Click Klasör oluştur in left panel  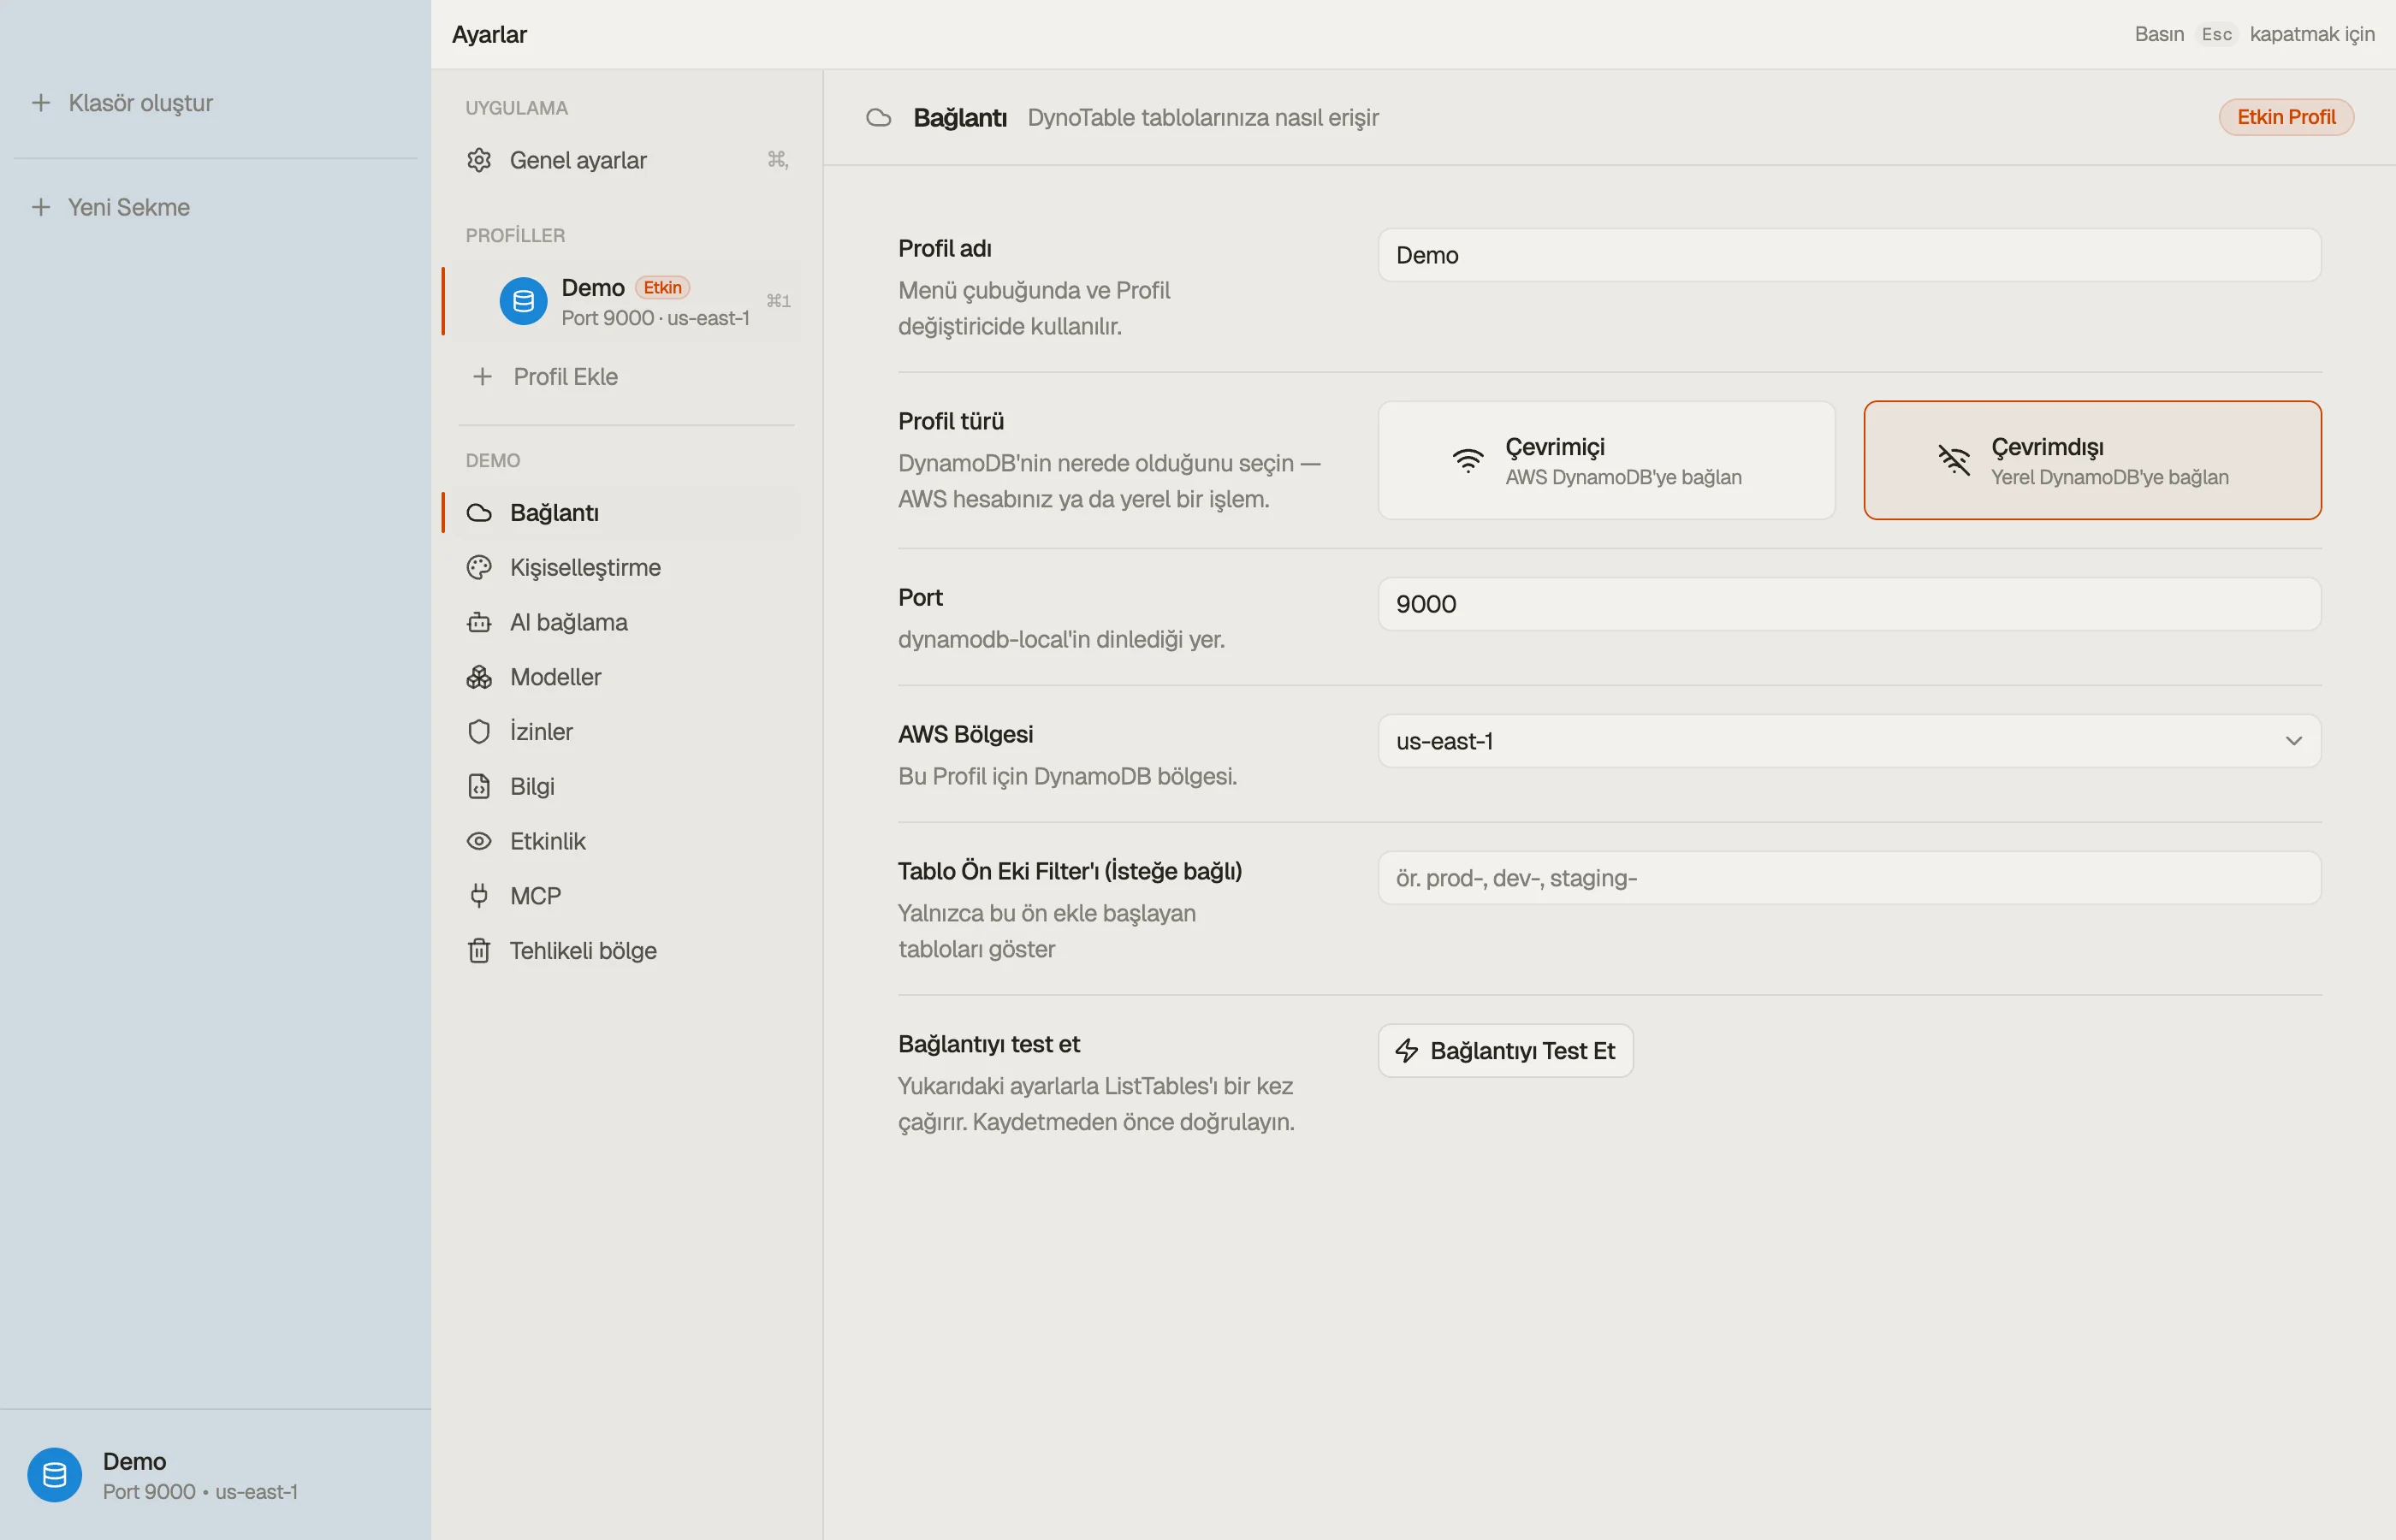140,103
